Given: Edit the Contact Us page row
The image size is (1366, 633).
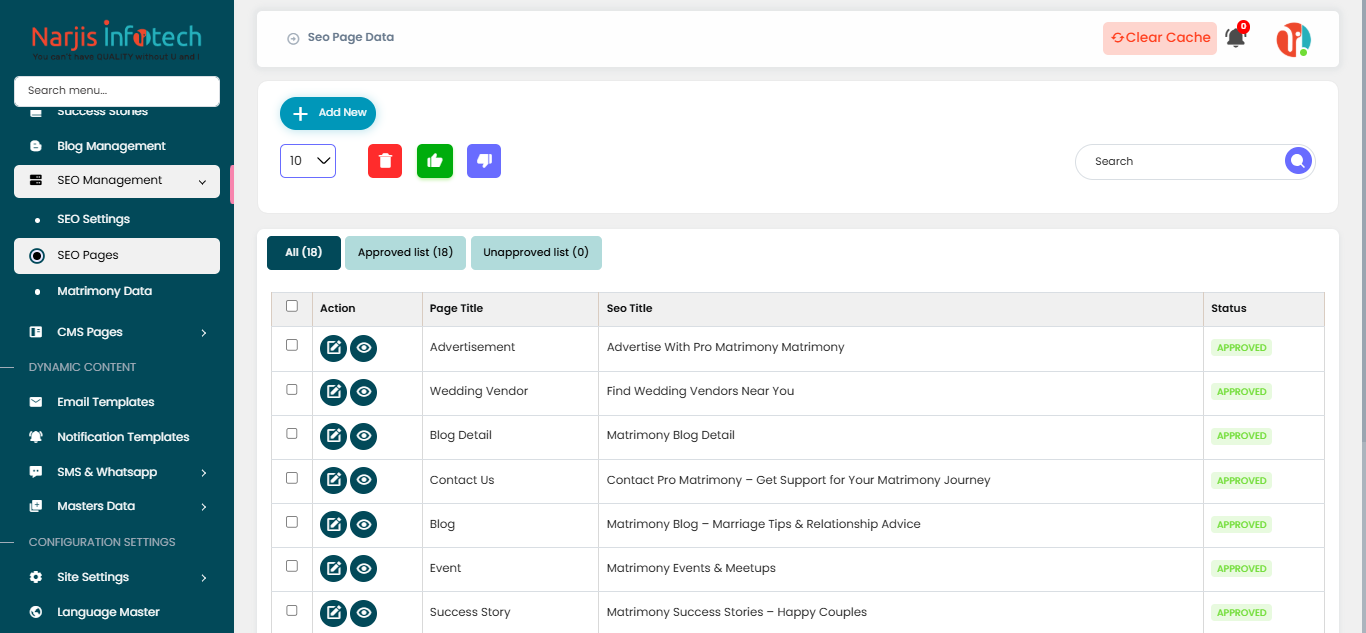Looking at the screenshot, I should click(333, 480).
